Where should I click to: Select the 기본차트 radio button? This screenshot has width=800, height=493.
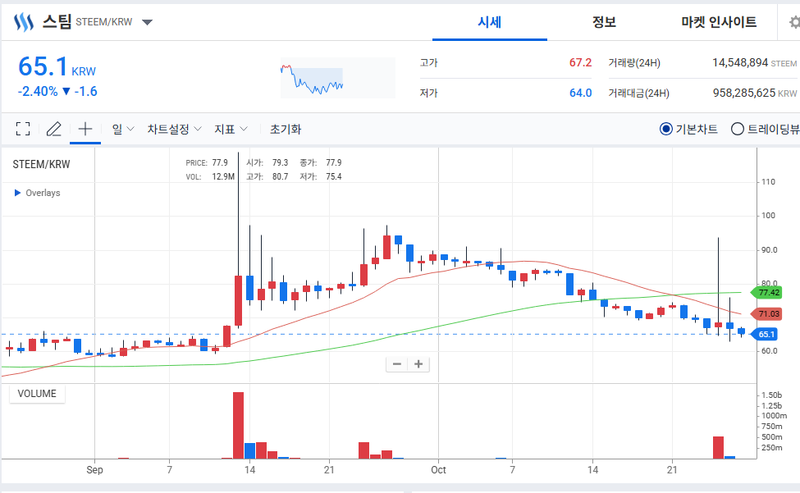[665, 129]
